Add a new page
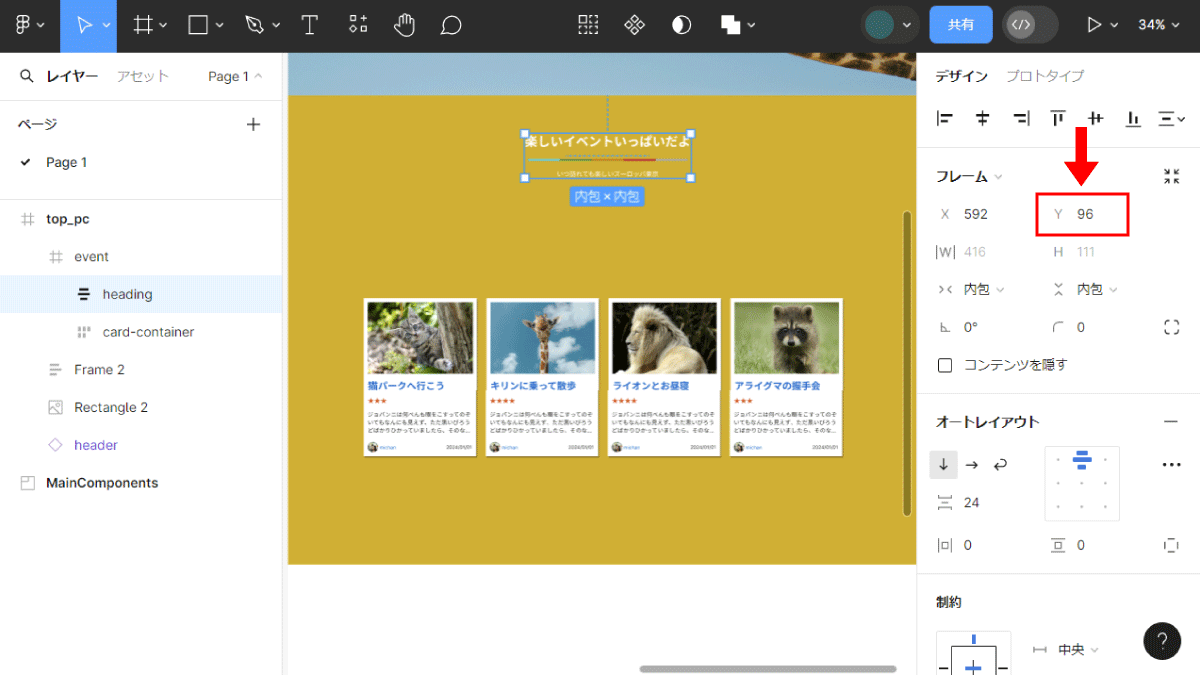 tap(253, 124)
